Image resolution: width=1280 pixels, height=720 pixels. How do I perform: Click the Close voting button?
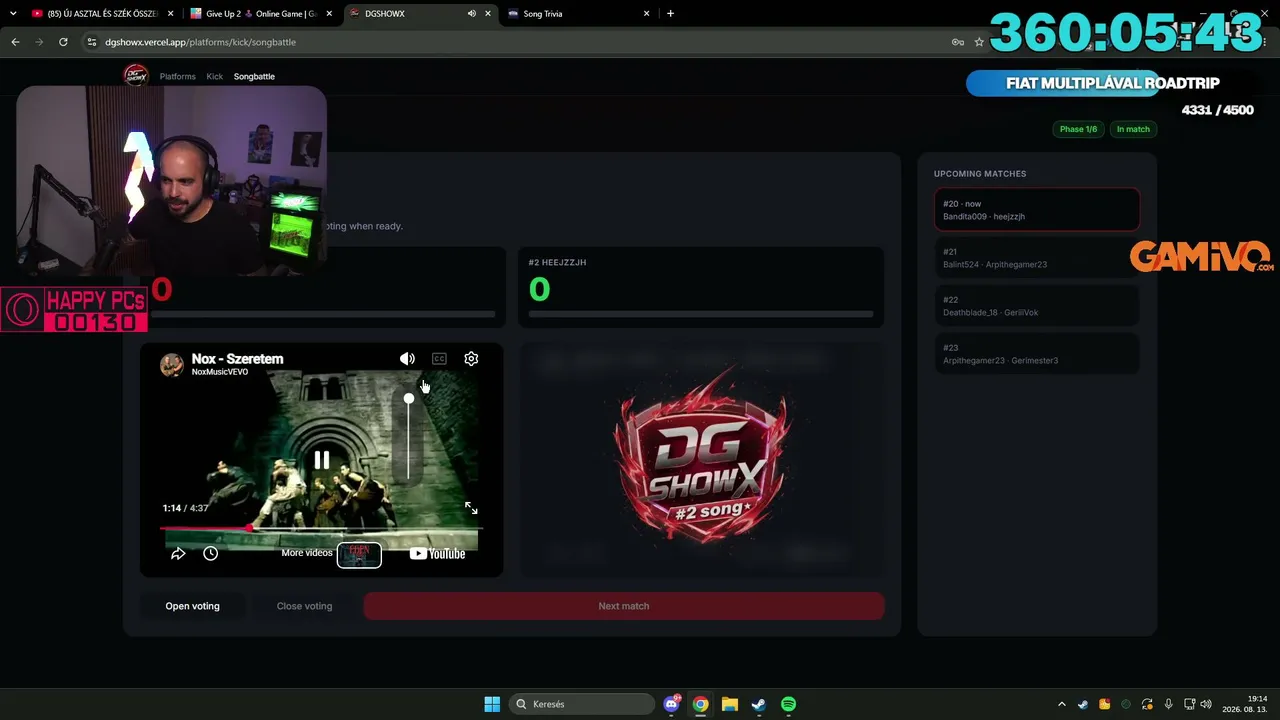304,606
